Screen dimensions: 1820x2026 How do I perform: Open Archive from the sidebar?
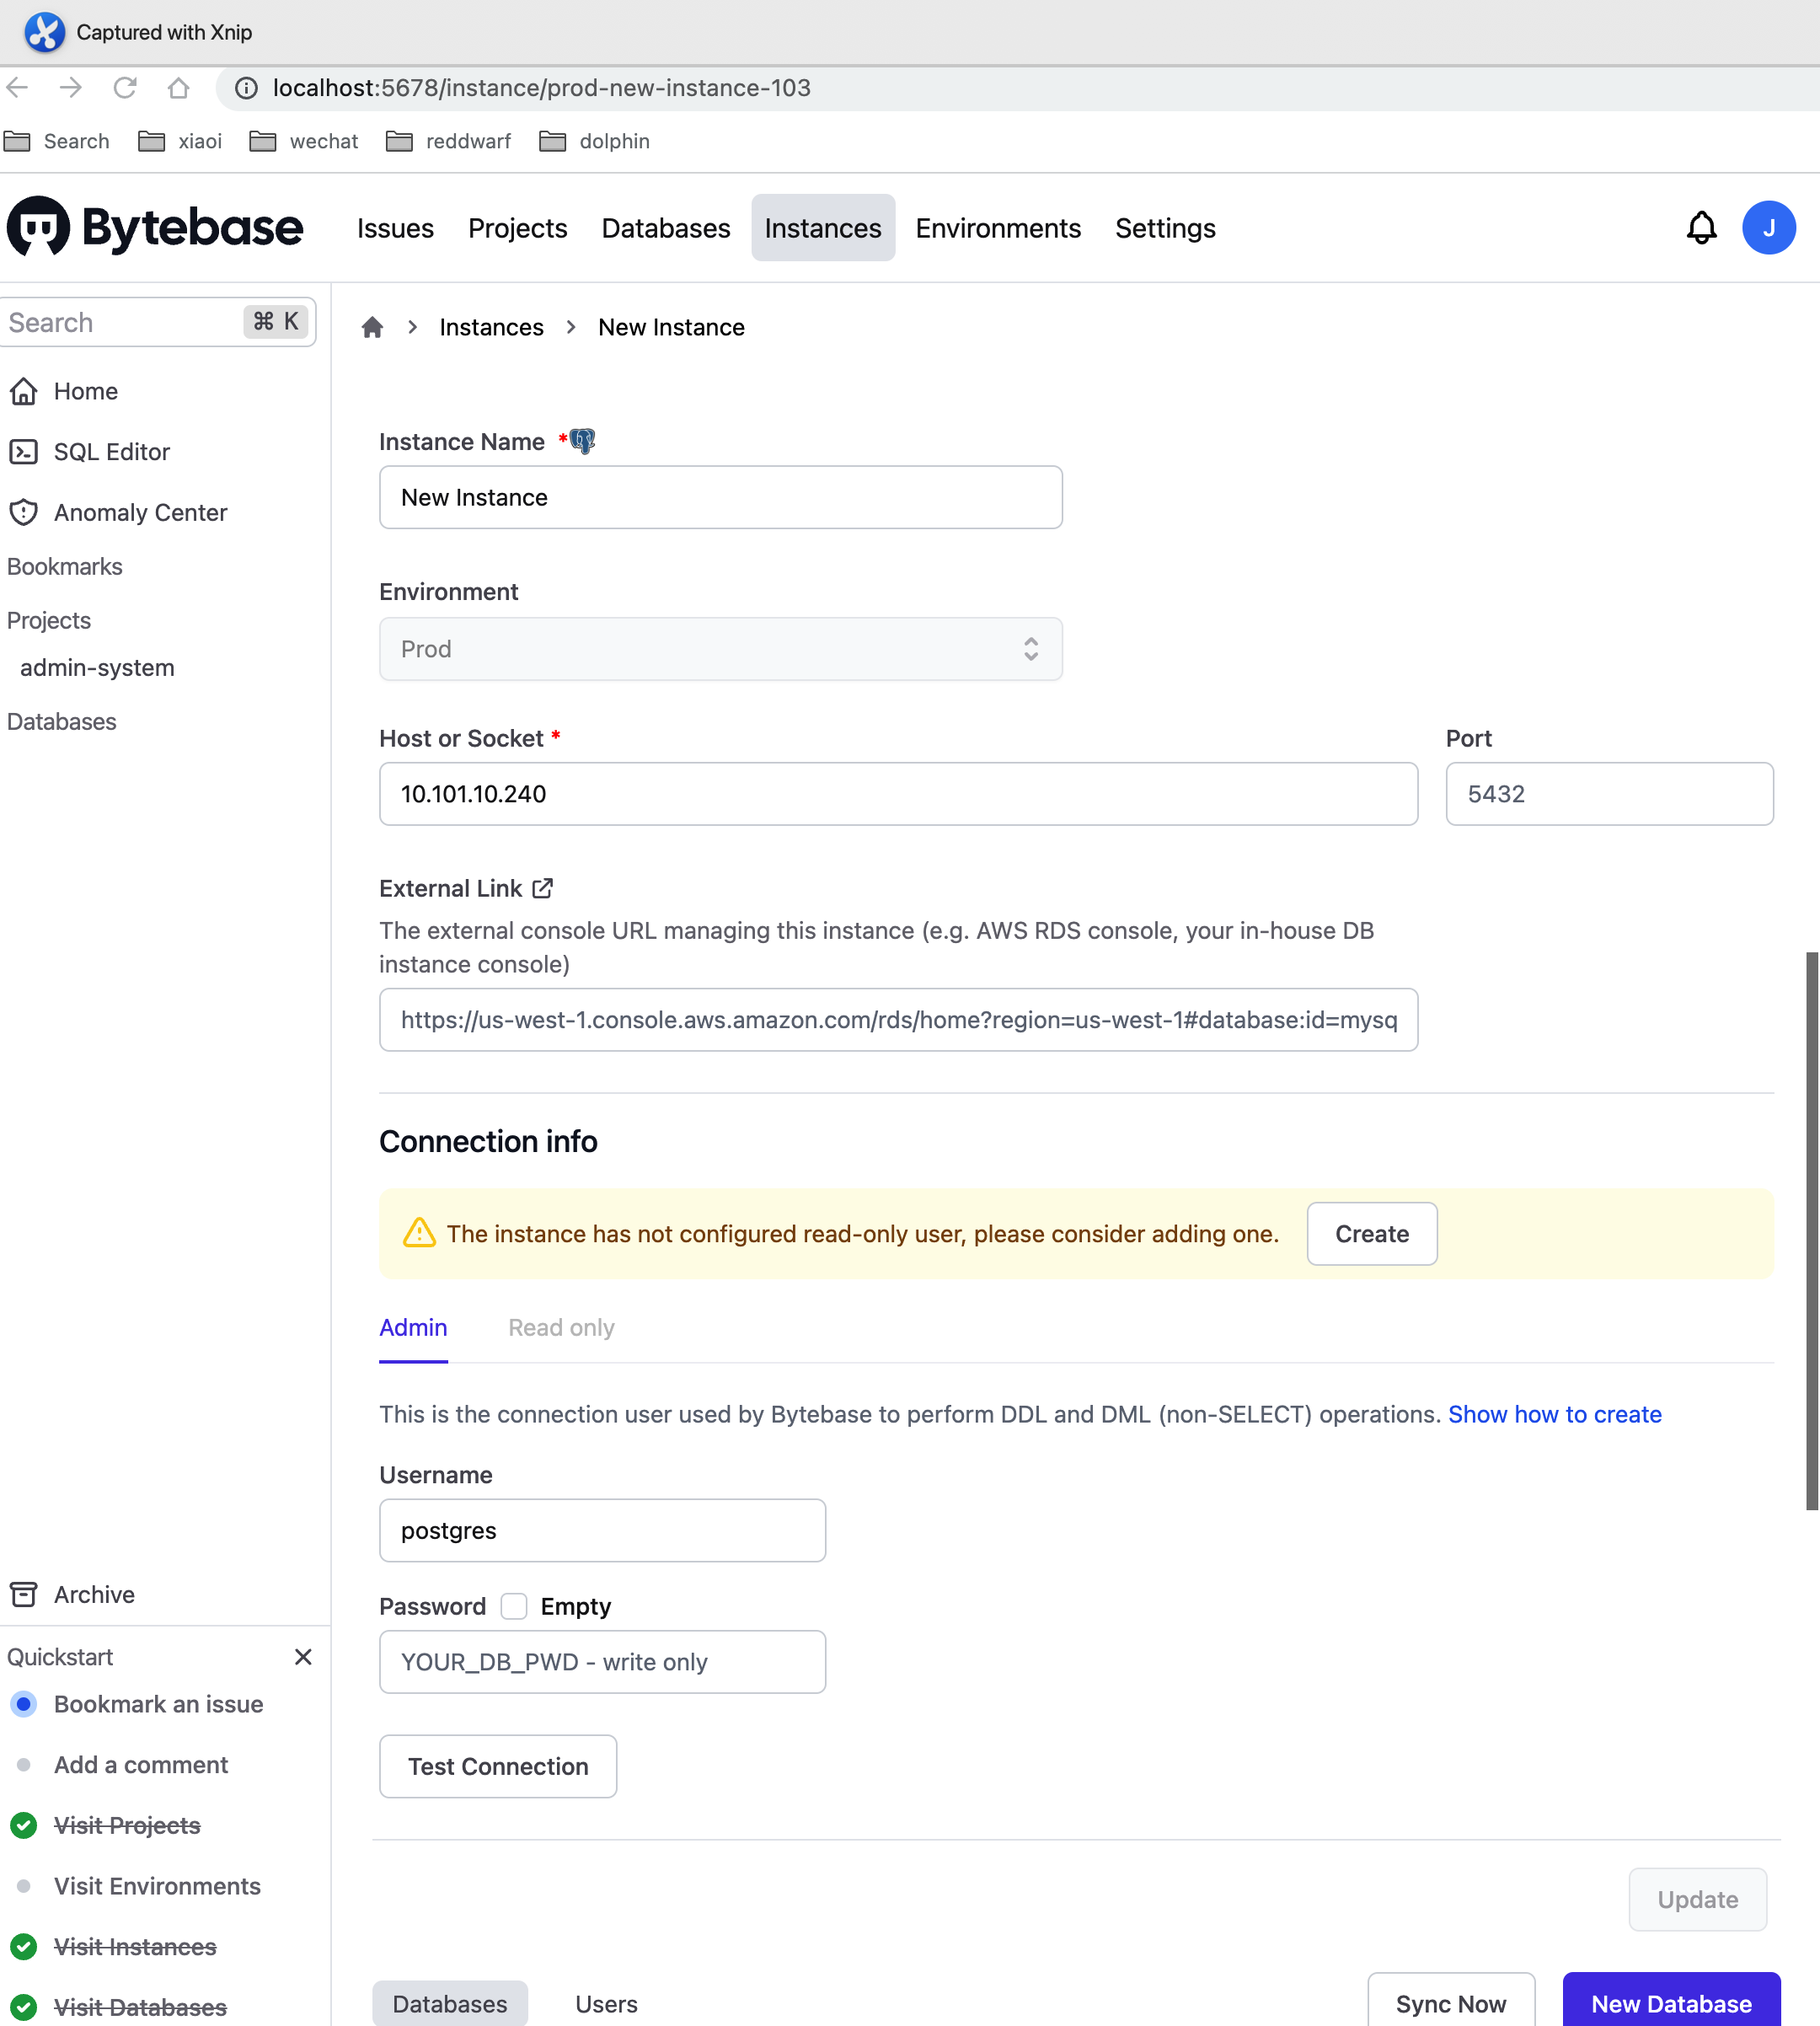point(93,1594)
